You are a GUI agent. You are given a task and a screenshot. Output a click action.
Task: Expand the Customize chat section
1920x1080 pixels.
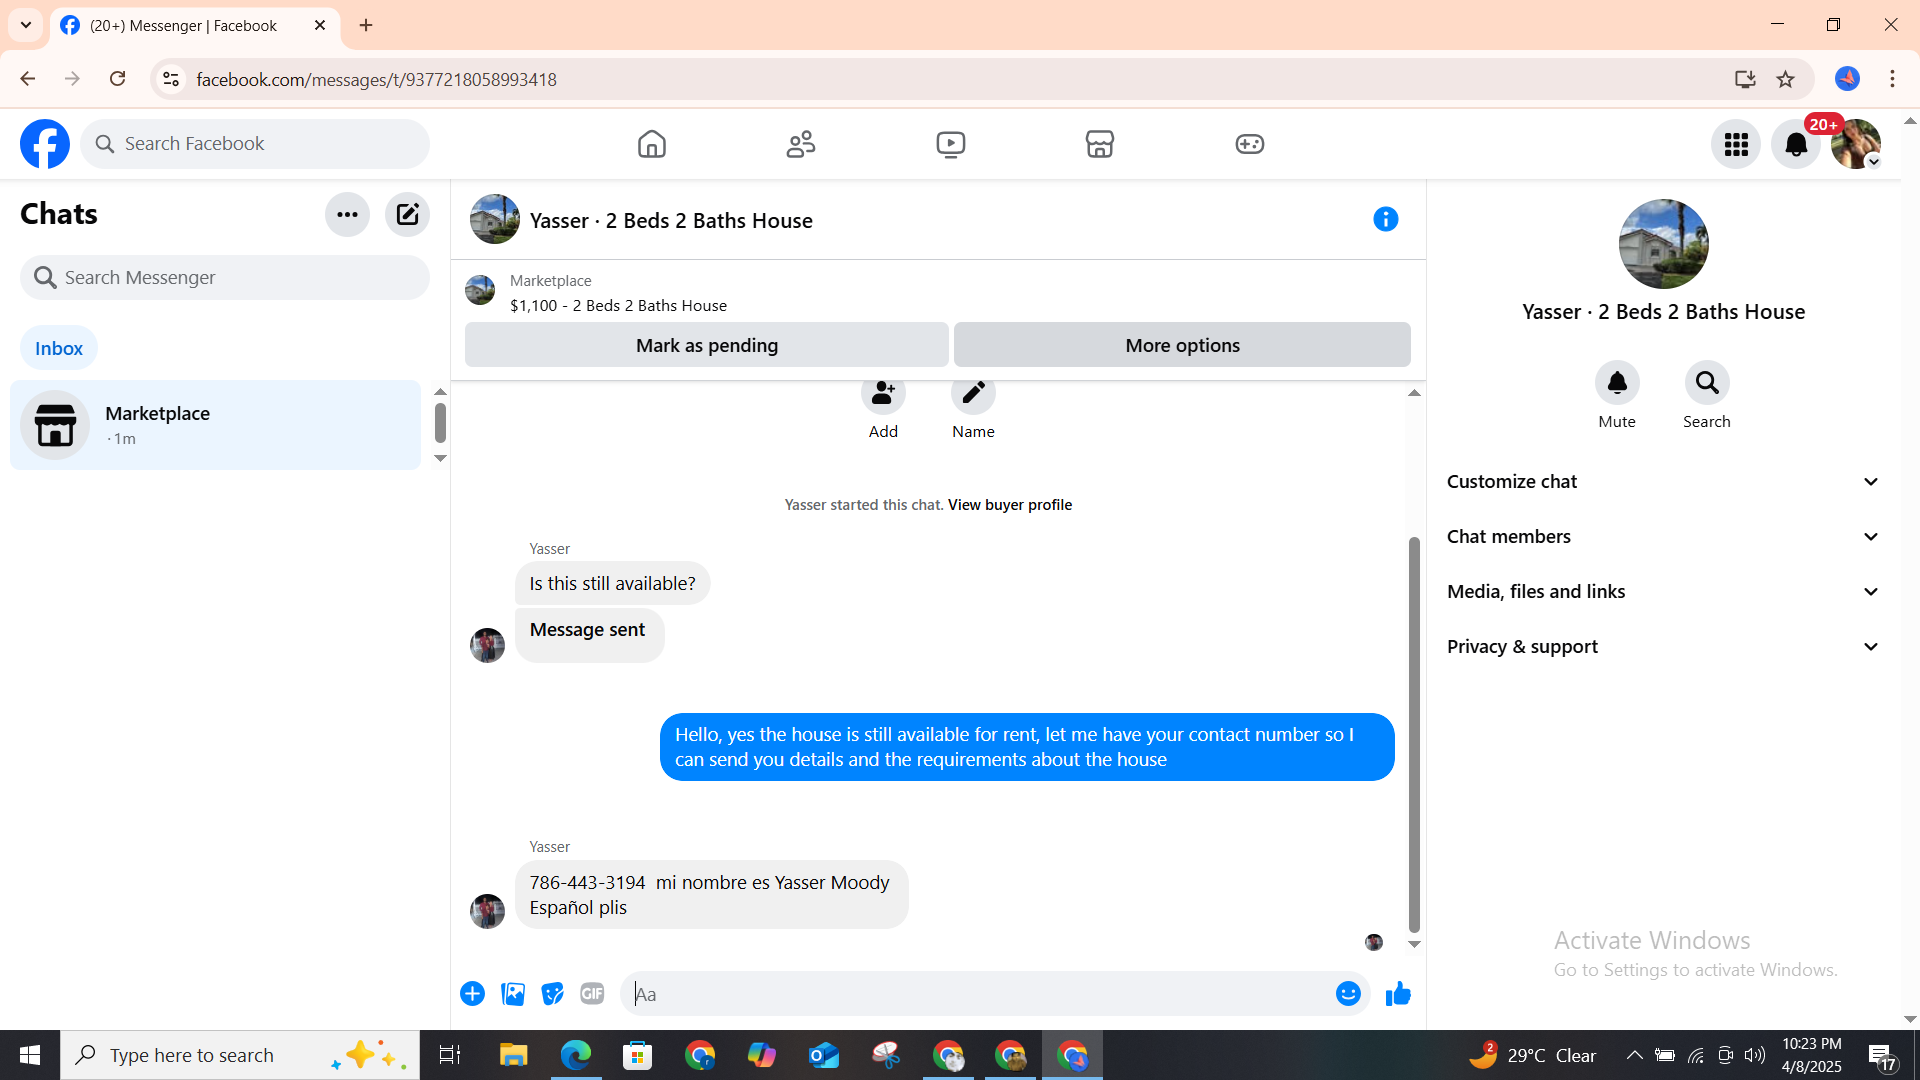1663,482
